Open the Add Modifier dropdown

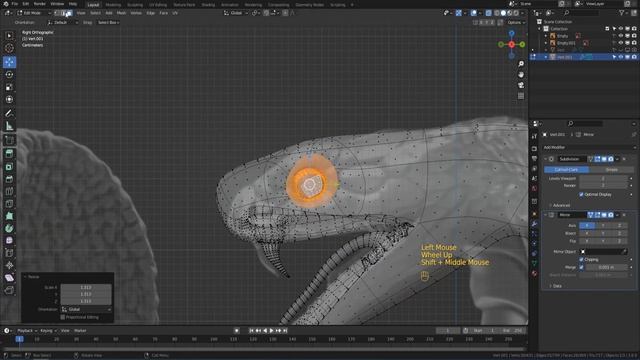click(x=589, y=147)
